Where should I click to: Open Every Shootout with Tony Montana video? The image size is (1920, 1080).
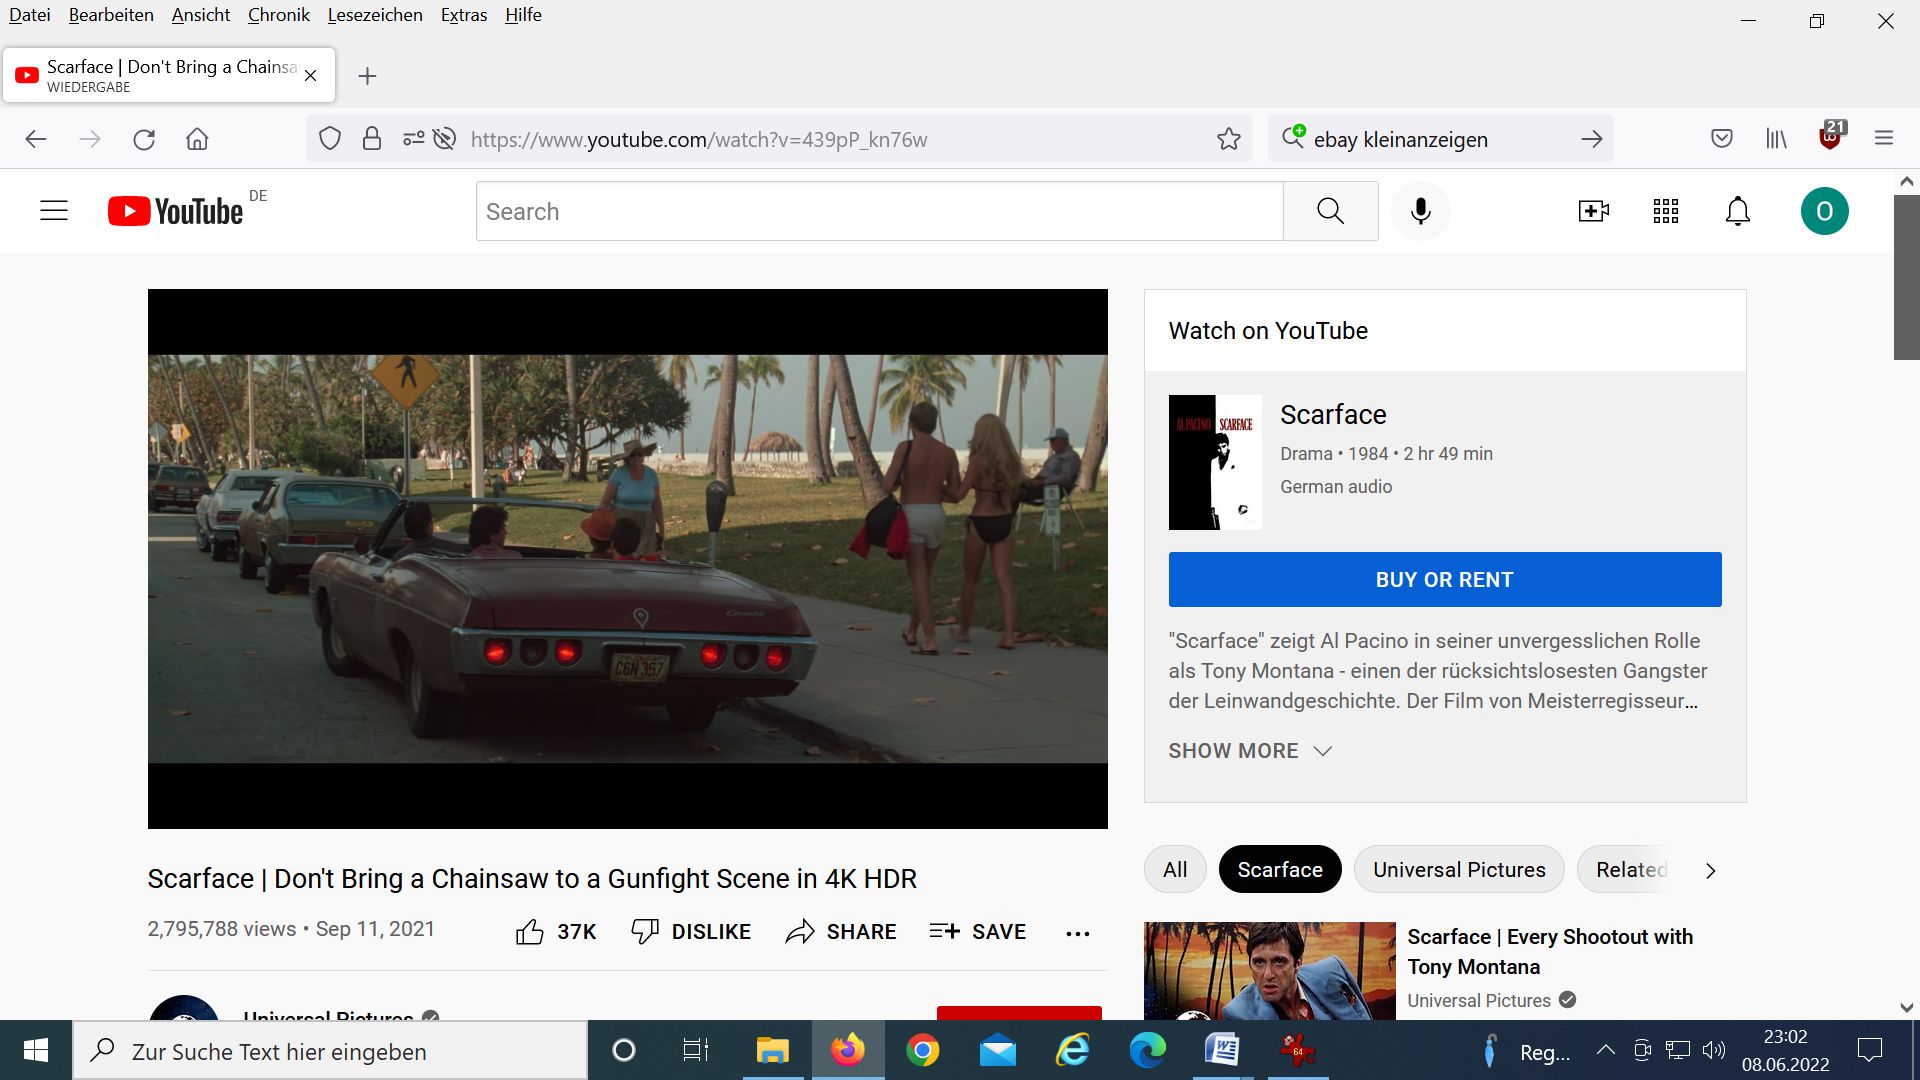point(1550,952)
